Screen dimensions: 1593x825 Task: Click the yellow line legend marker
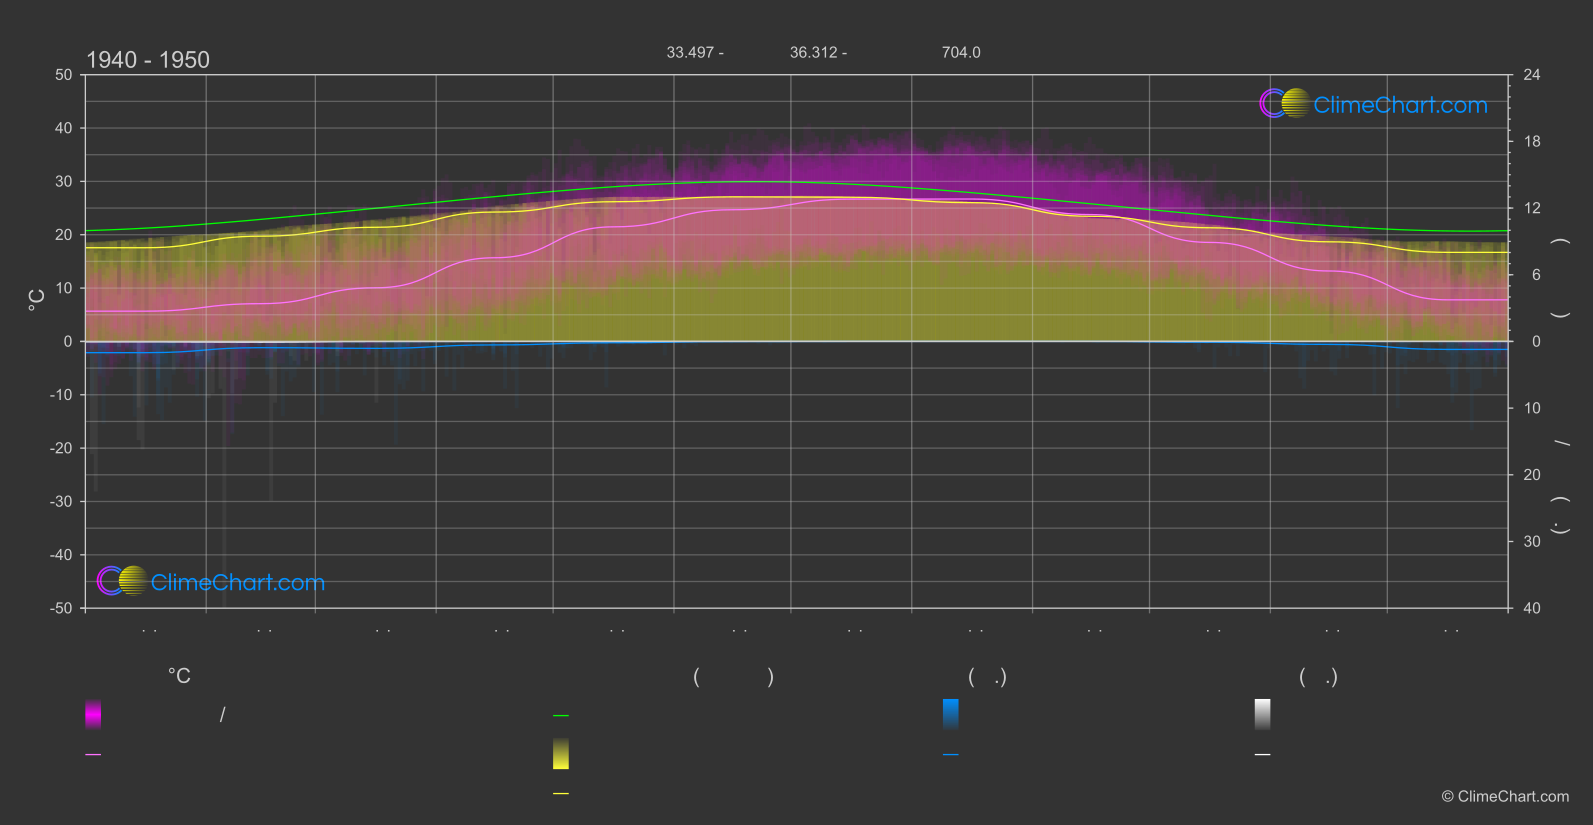561,794
